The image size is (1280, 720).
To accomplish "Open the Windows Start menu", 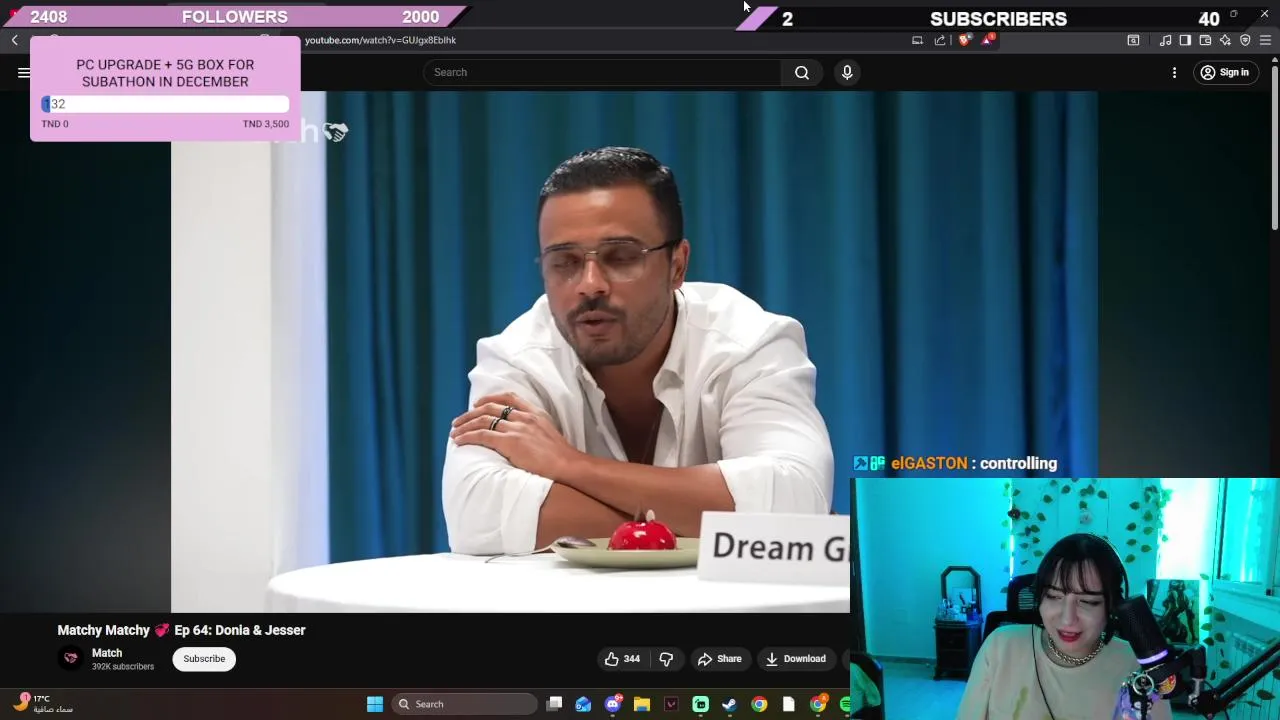I will (x=375, y=704).
